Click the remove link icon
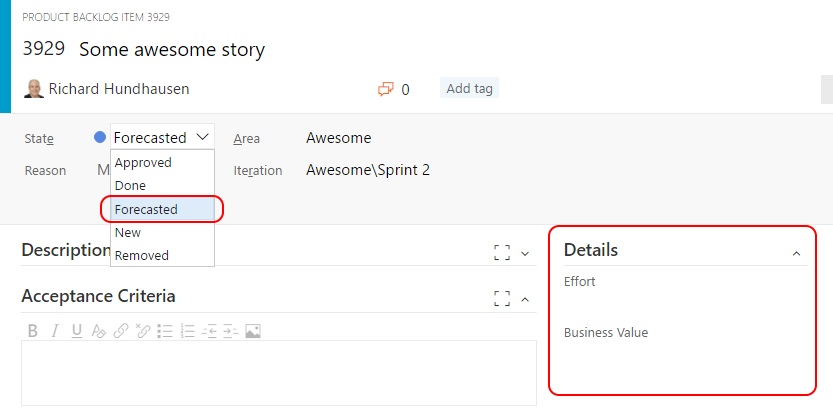This screenshot has height=410, width=833. 143,330
